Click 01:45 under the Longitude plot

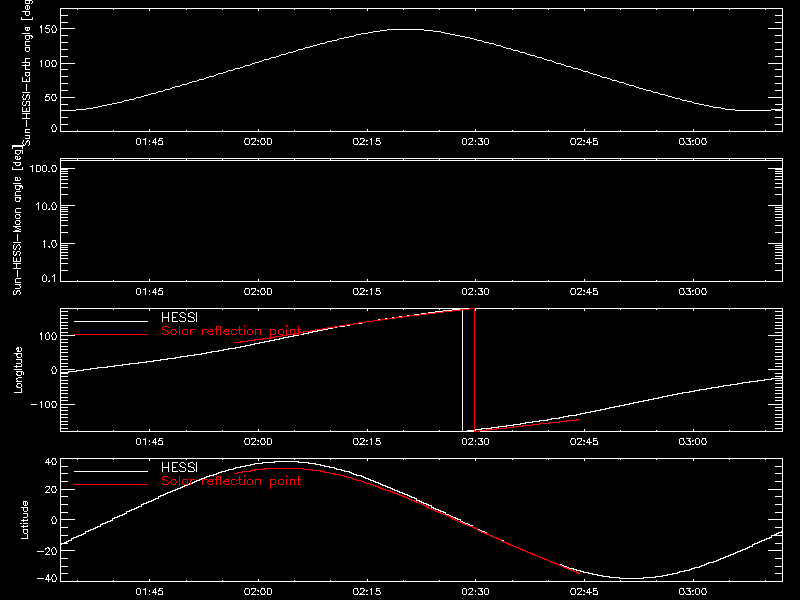click(149, 442)
